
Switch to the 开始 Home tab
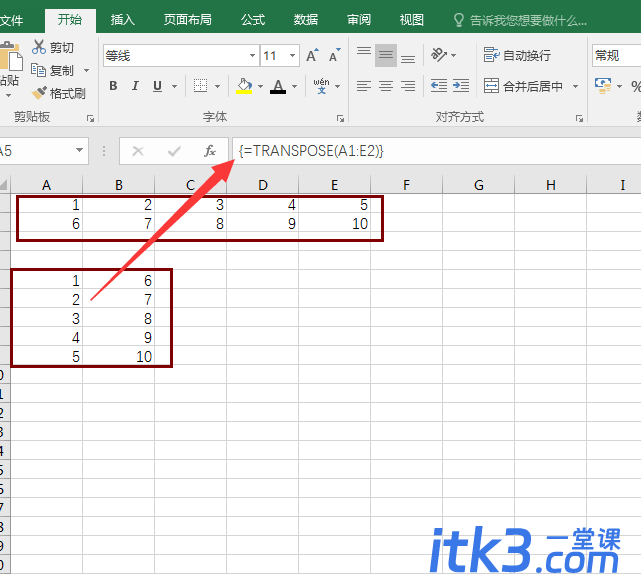pos(70,20)
